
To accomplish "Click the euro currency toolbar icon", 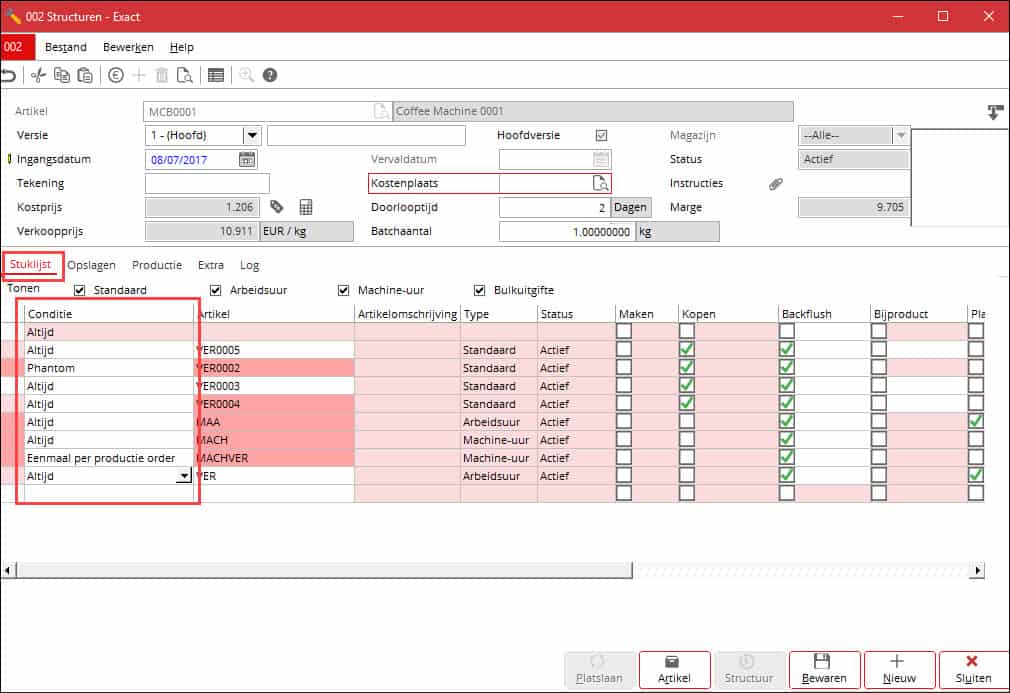I will (116, 75).
